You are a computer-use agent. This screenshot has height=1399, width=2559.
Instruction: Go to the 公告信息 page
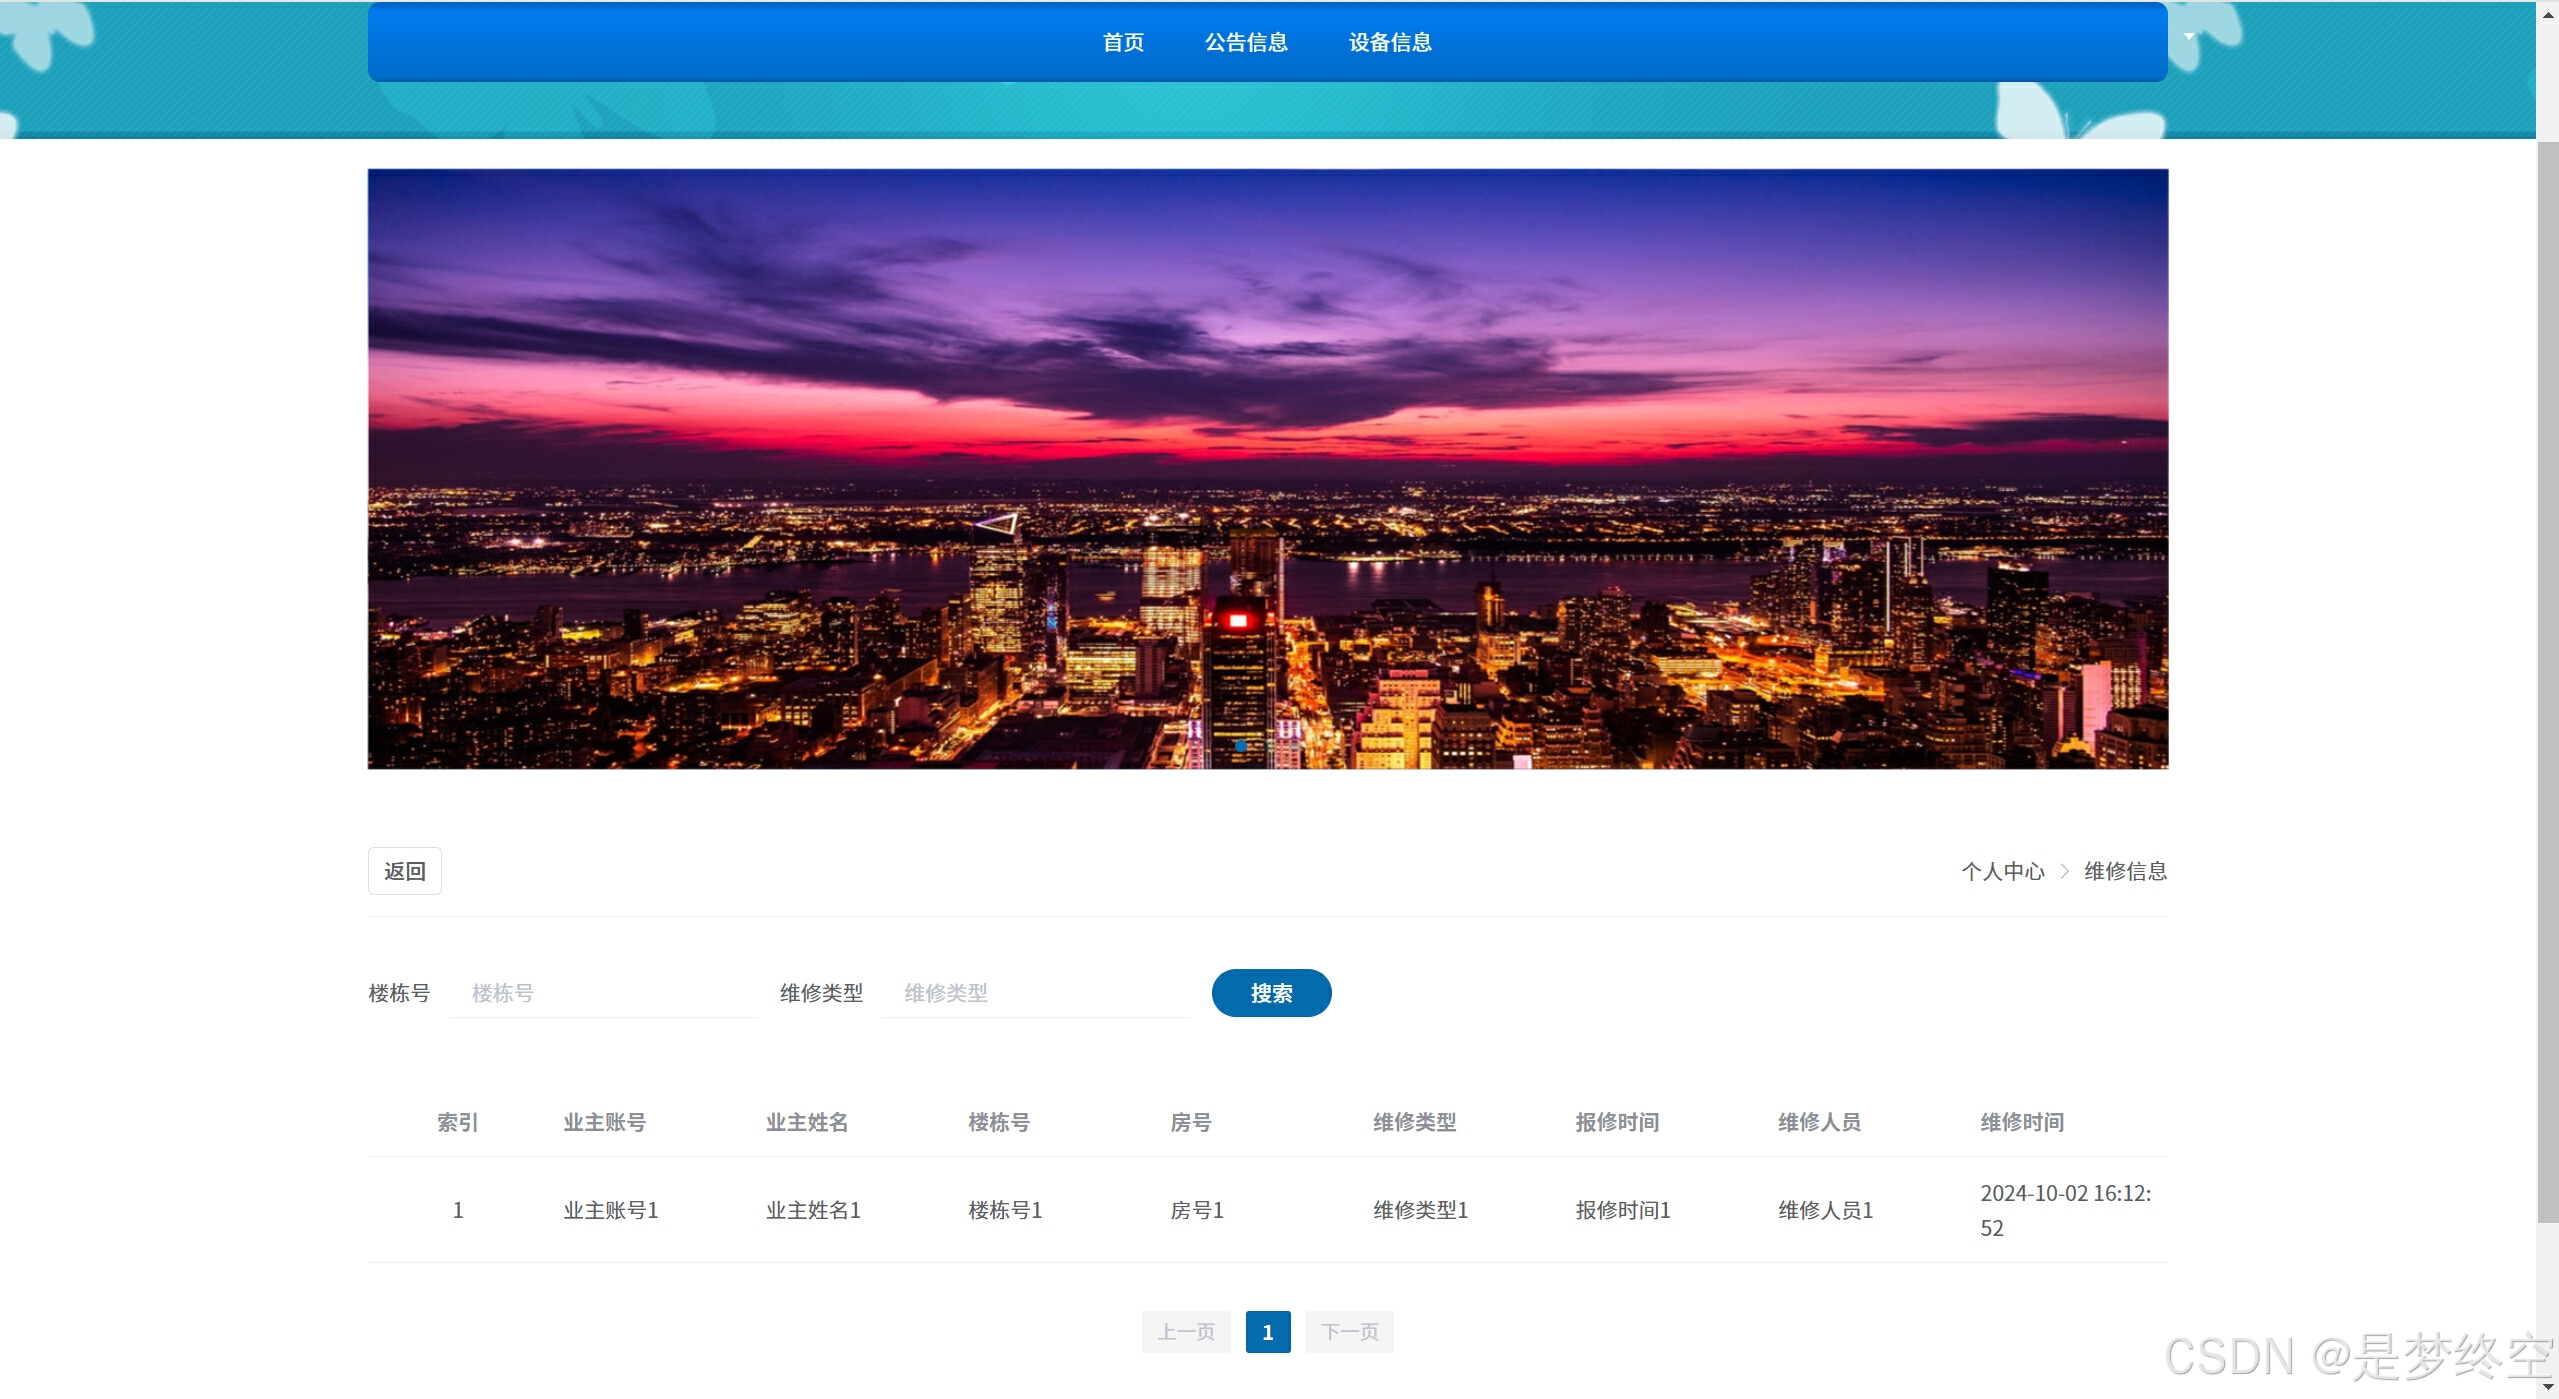click(1246, 42)
